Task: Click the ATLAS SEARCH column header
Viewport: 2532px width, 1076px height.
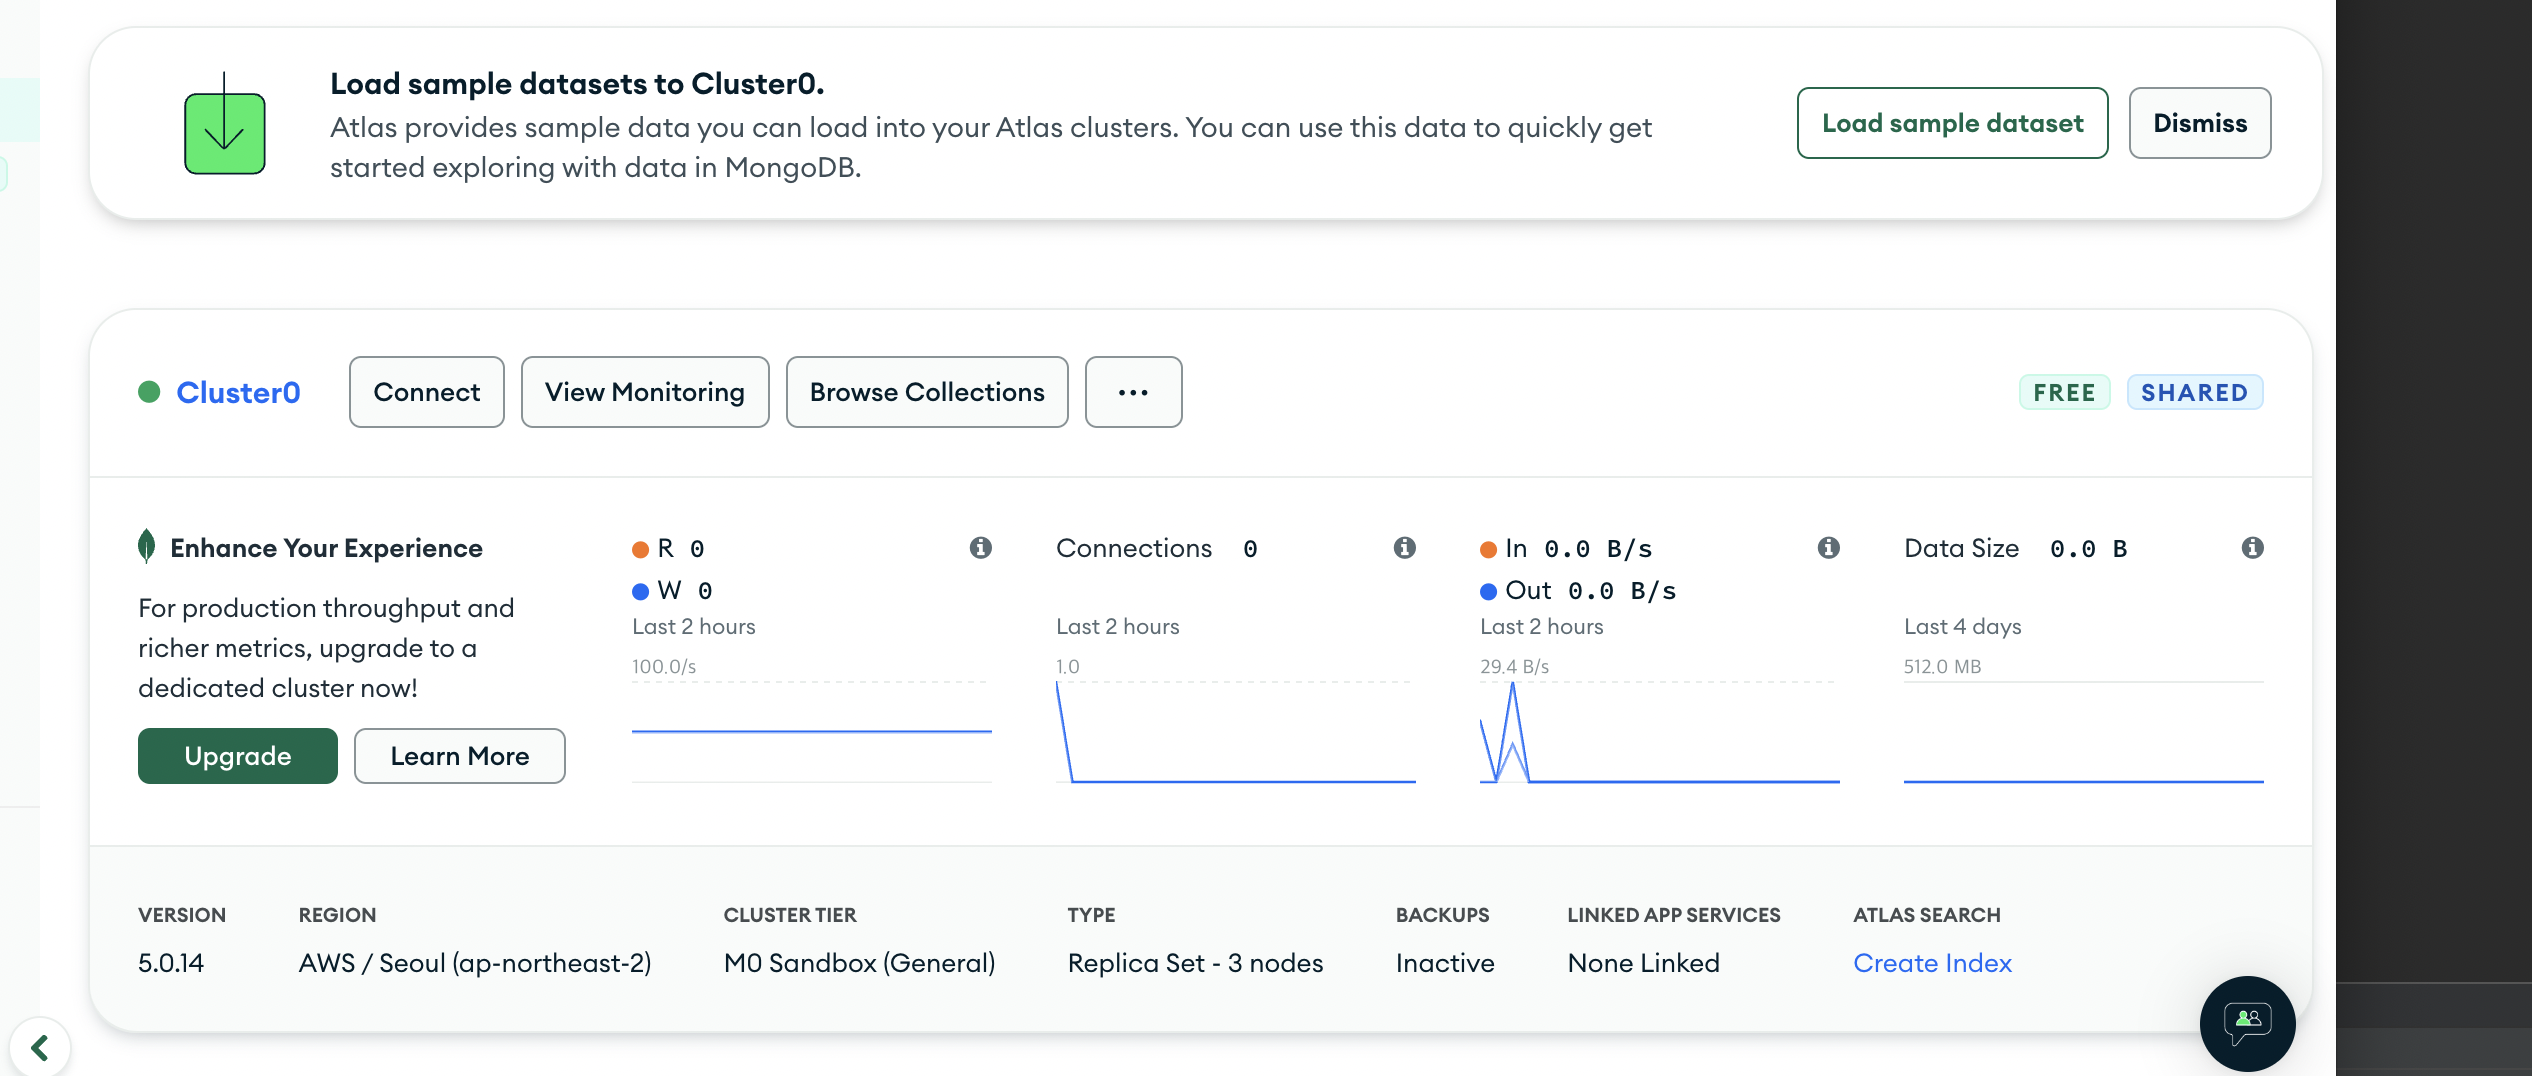Action: click(1927, 915)
